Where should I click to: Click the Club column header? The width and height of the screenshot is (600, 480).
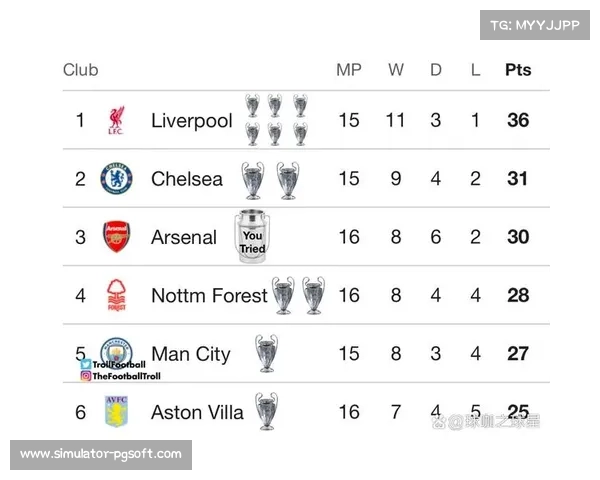tap(80, 70)
